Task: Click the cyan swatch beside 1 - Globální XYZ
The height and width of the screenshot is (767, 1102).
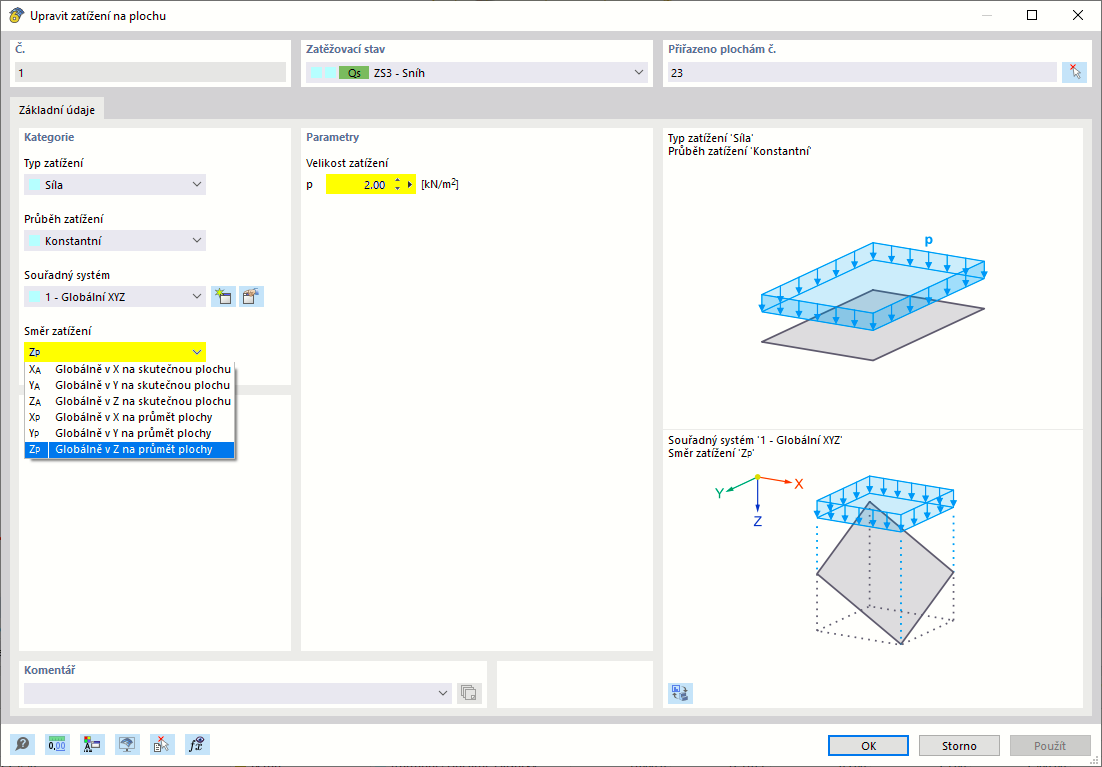Action: point(34,297)
